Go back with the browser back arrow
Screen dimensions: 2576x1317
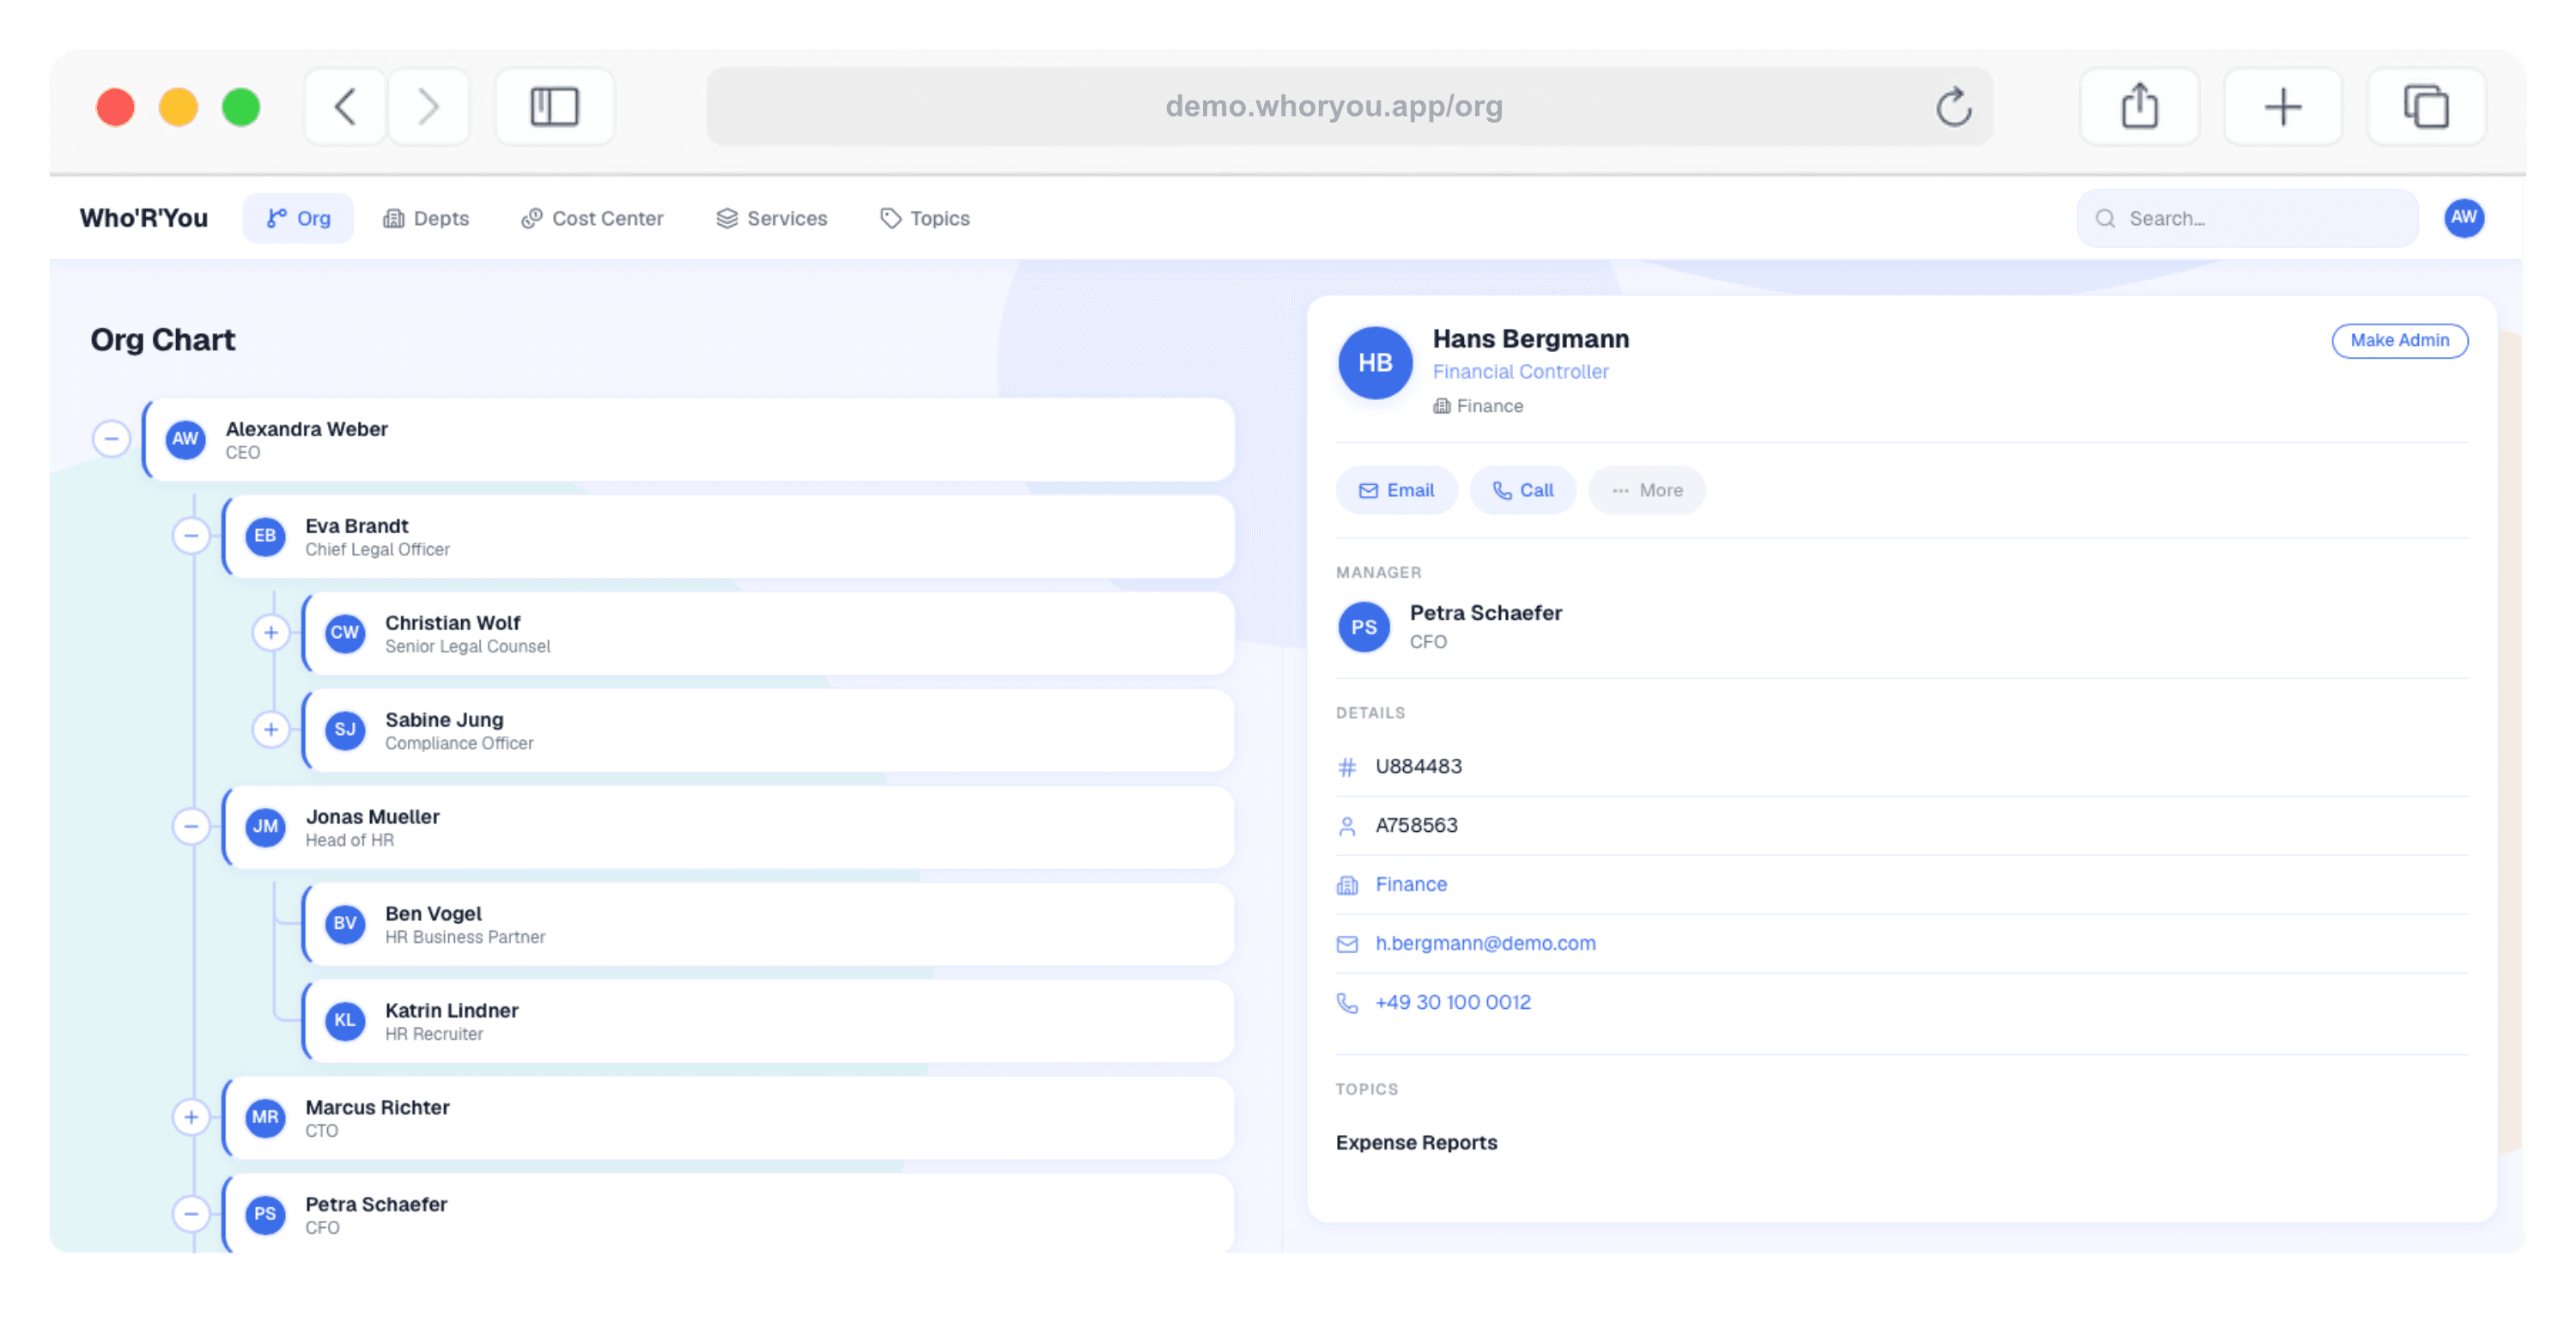tap(345, 106)
